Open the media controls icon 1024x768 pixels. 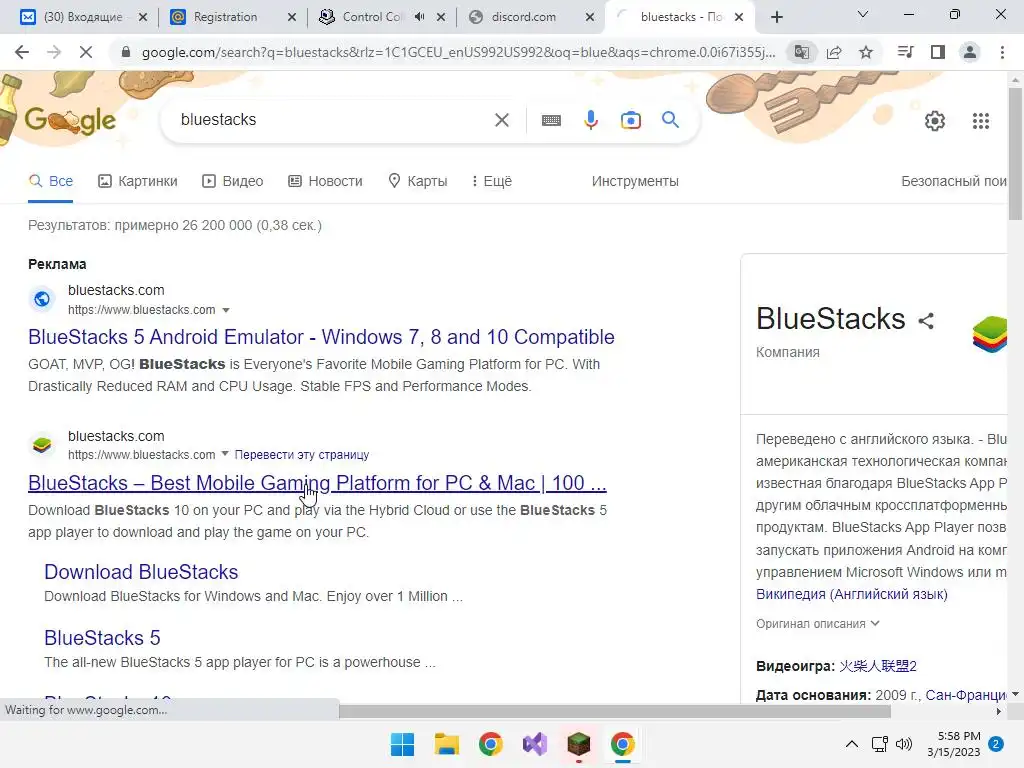coord(905,52)
